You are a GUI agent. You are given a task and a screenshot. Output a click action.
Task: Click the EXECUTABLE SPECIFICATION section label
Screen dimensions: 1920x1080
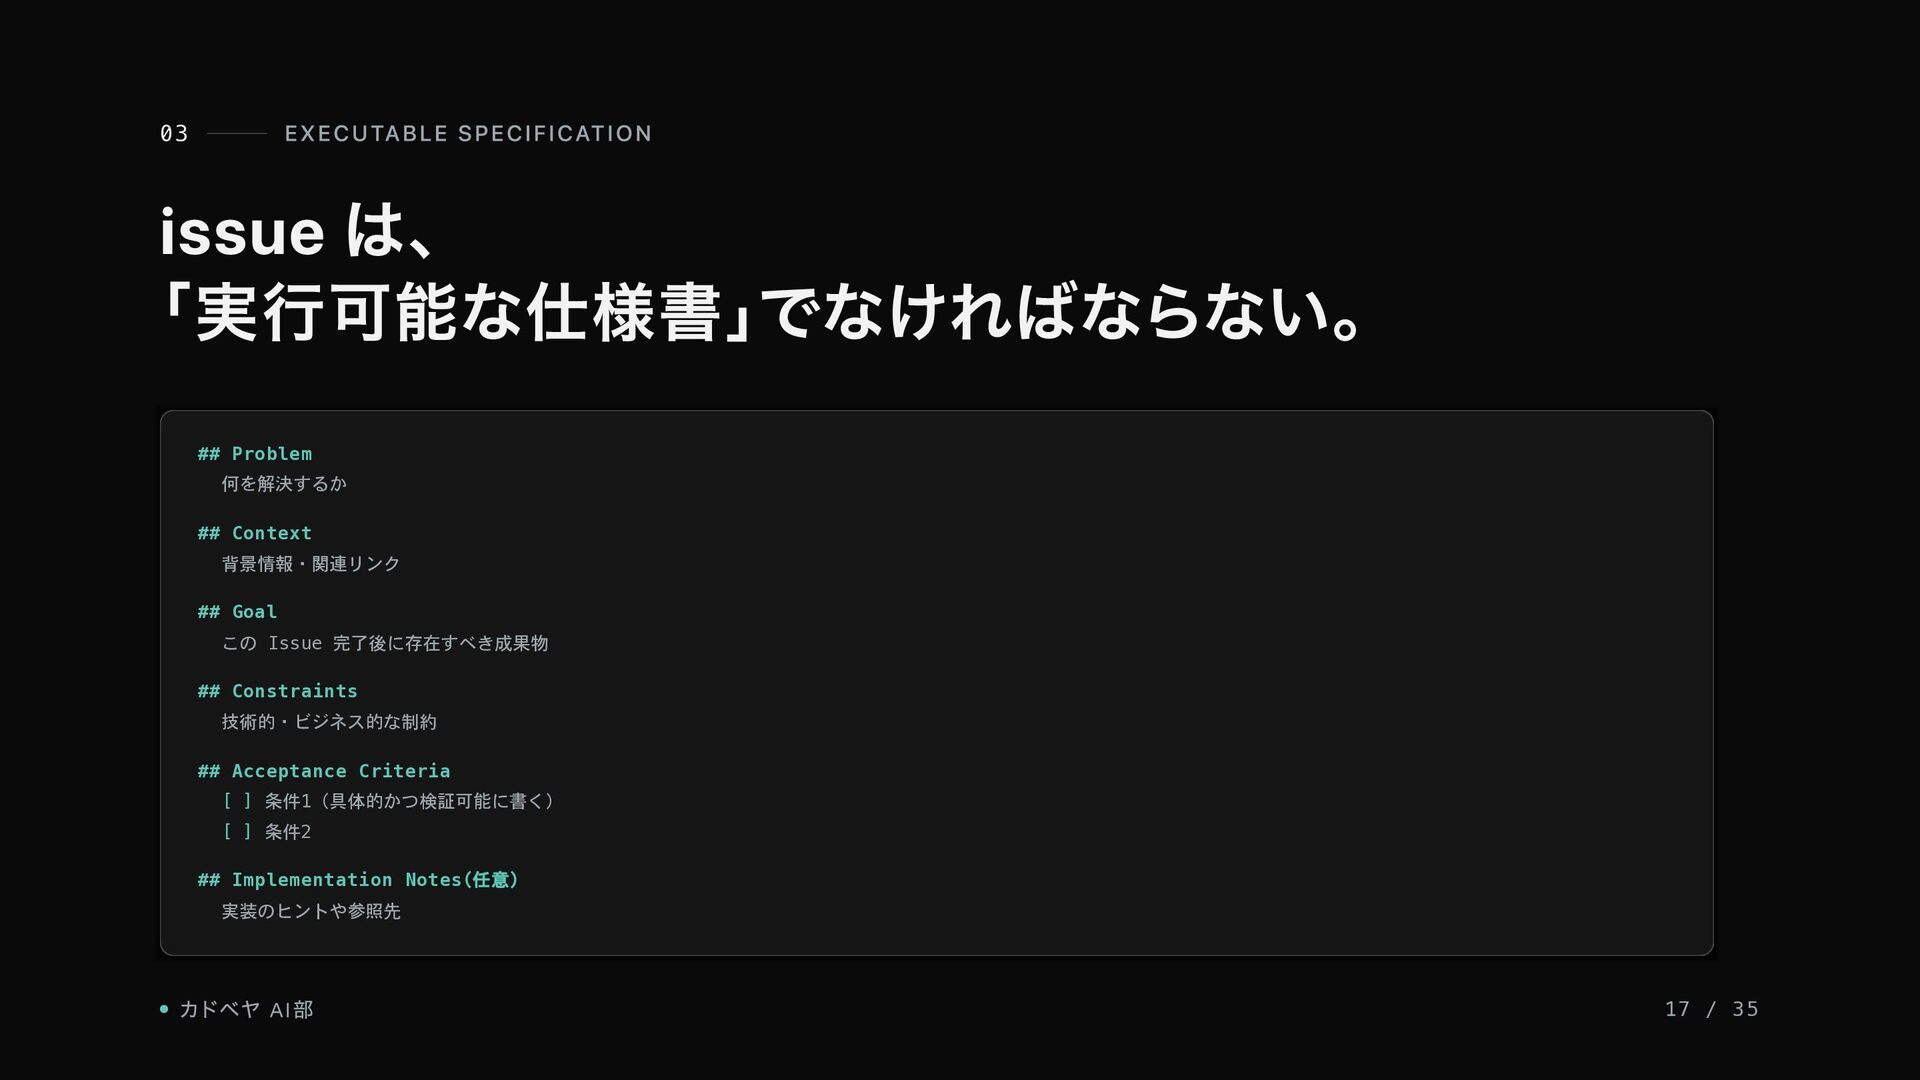tap(468, 134)
